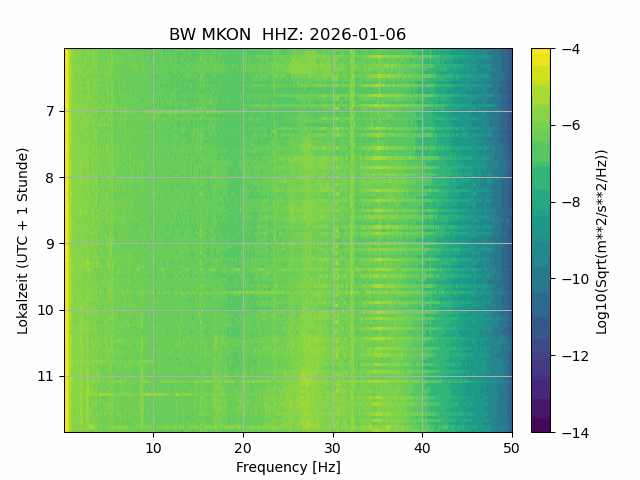Click the colorbar Log10 unit label
Viewport: 640px width, 480px height.
602,241
